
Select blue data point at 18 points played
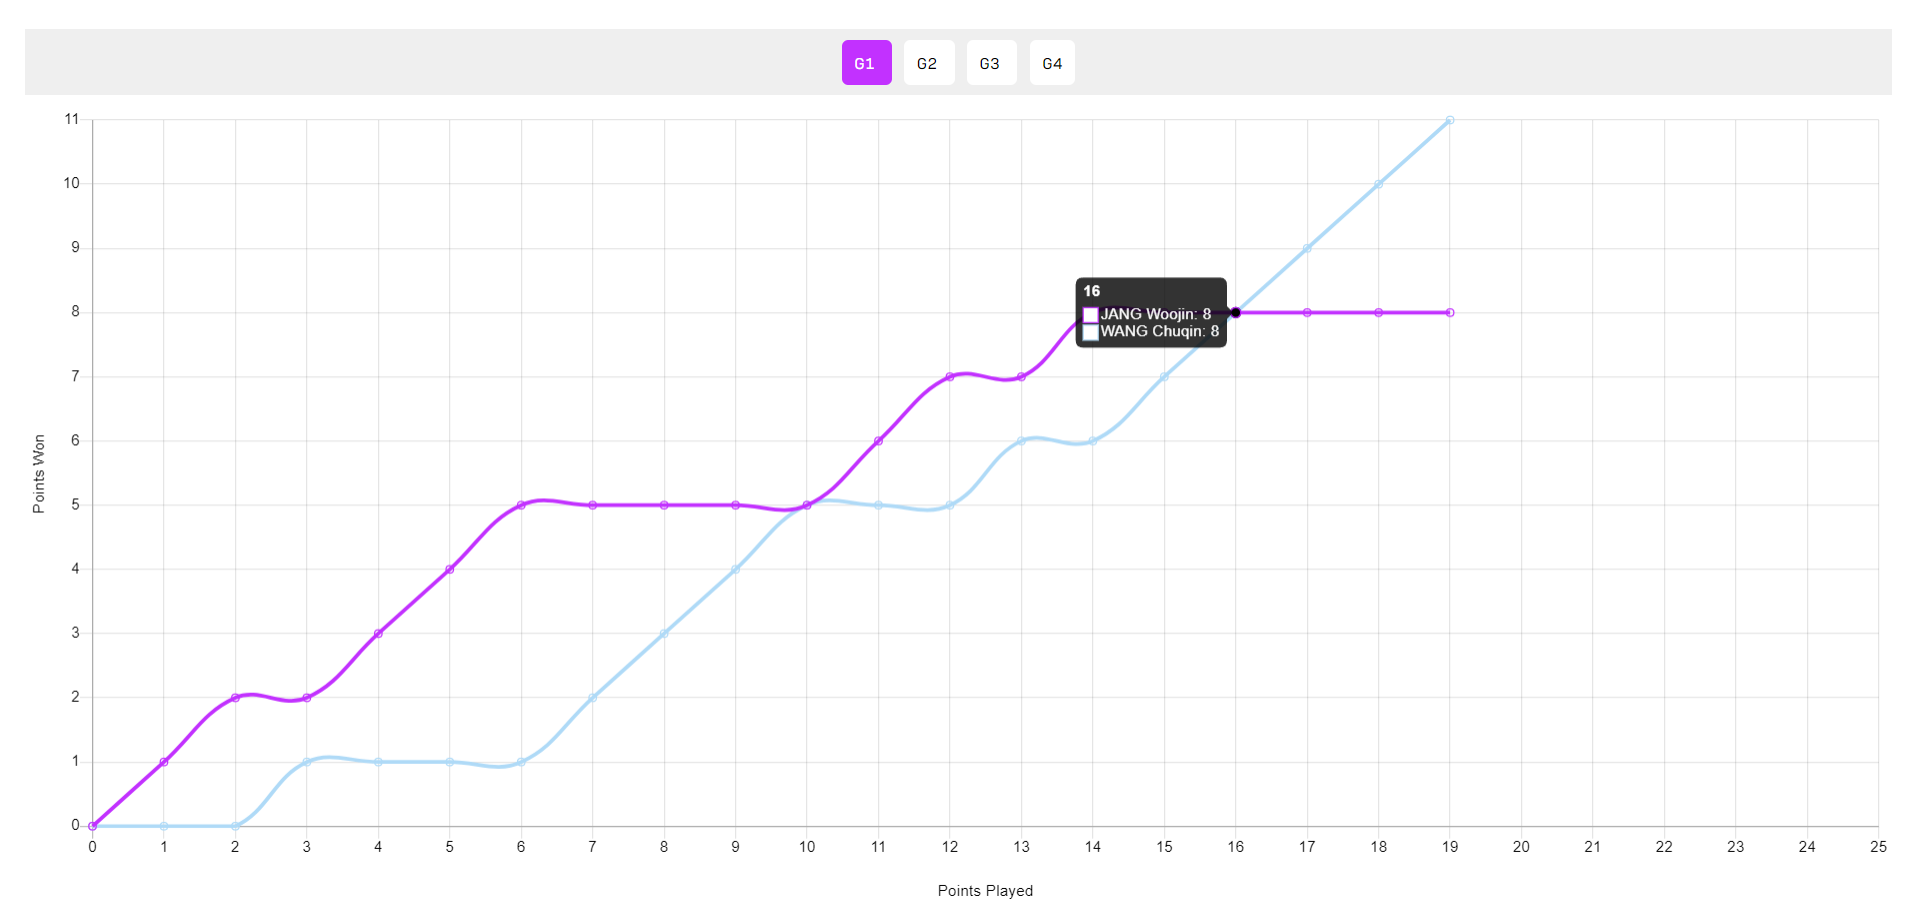tap(1379, 184)
